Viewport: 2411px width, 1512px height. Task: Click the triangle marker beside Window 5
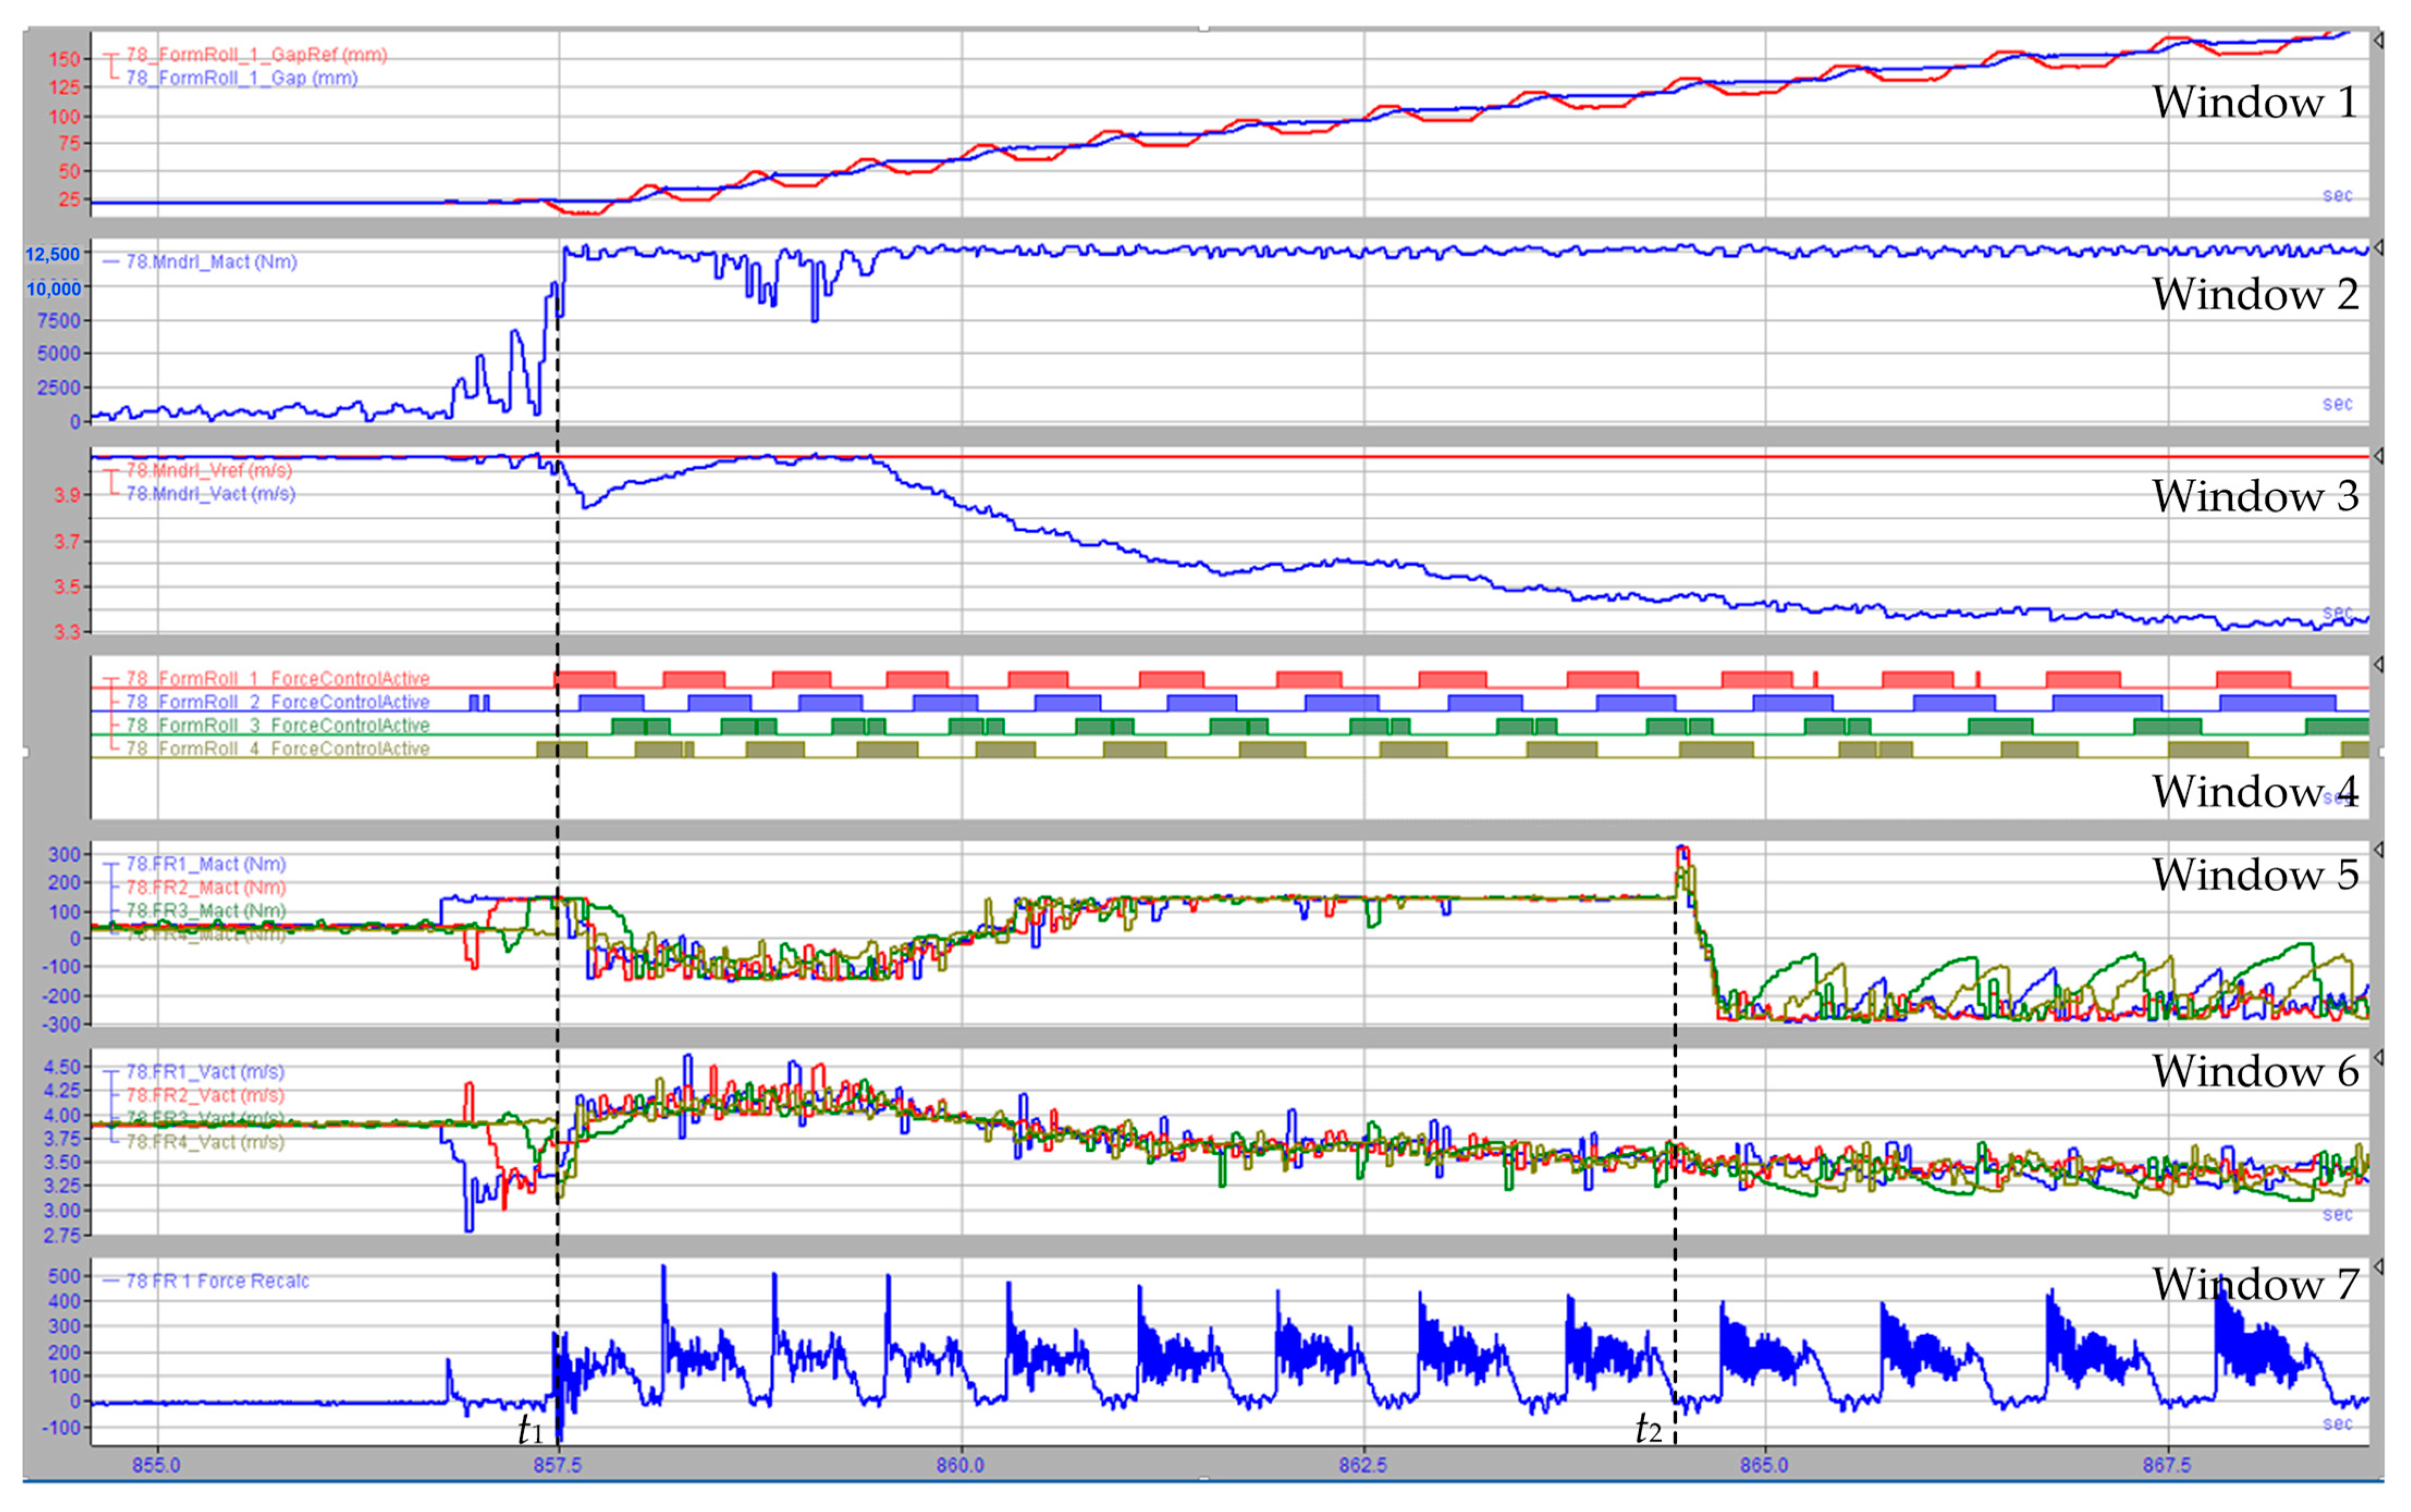coord(2378,850)
